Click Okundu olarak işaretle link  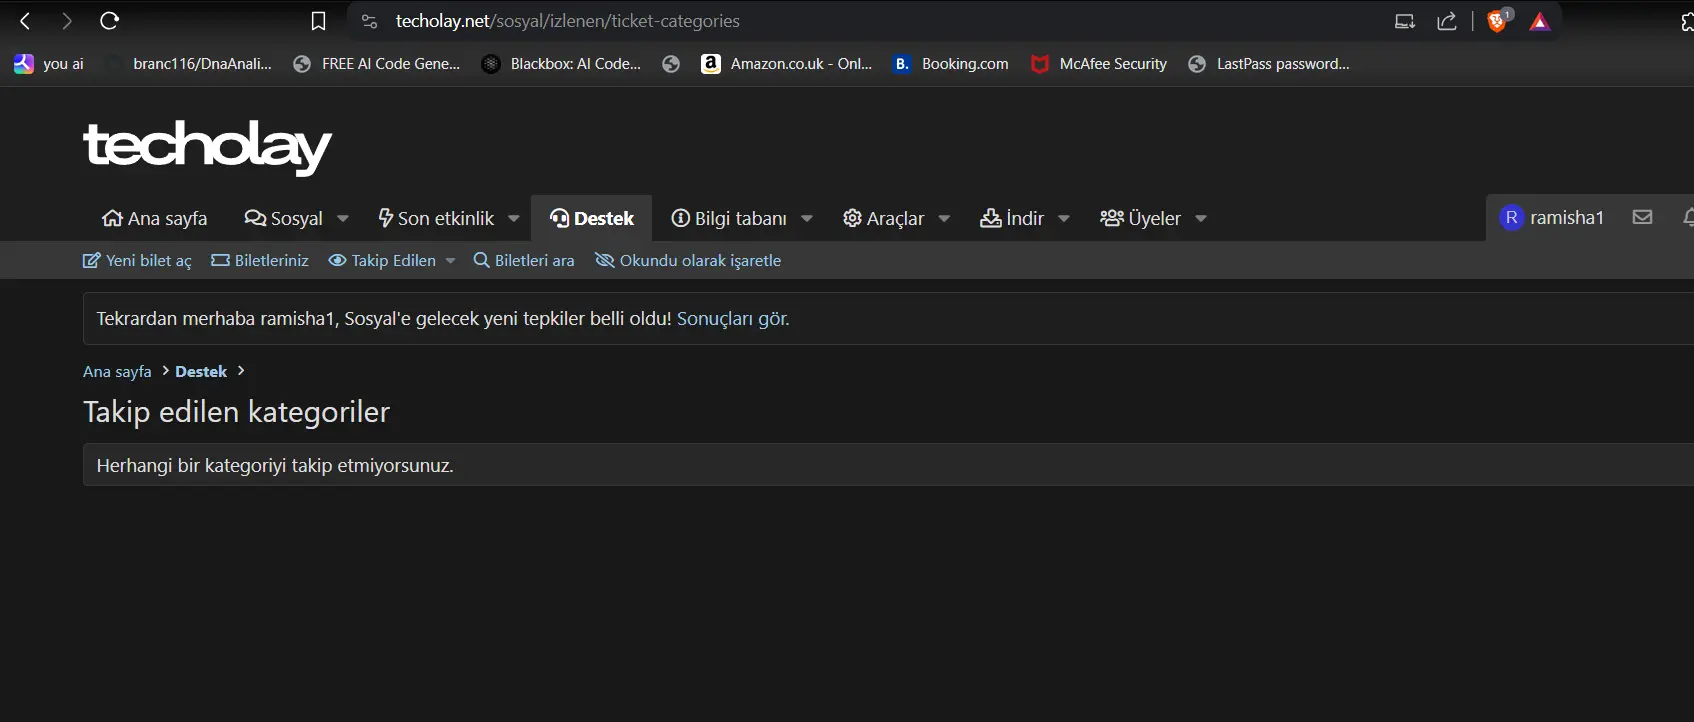point(688,260)
